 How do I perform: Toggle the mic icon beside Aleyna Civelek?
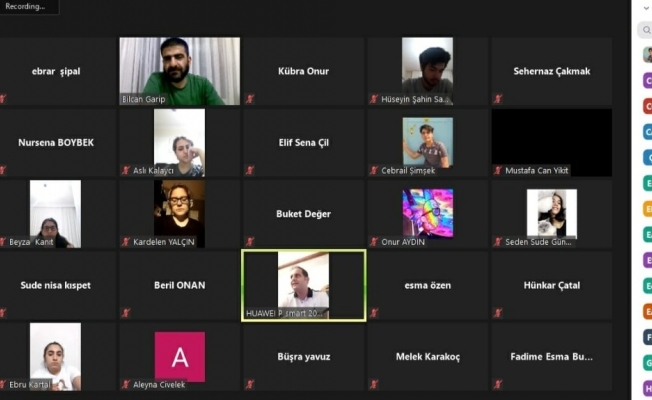tap(126, 383)
